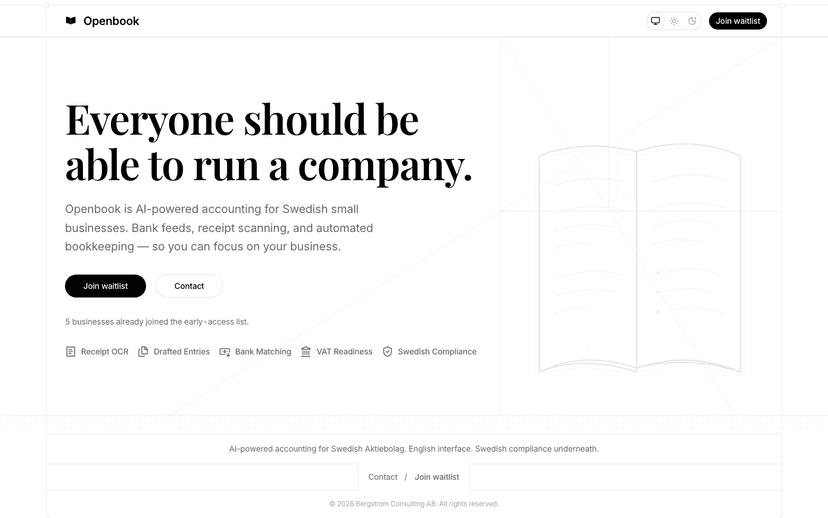828x518 pixels.
Task: Click the Openbook brand name in header
Action: (111, 21)
